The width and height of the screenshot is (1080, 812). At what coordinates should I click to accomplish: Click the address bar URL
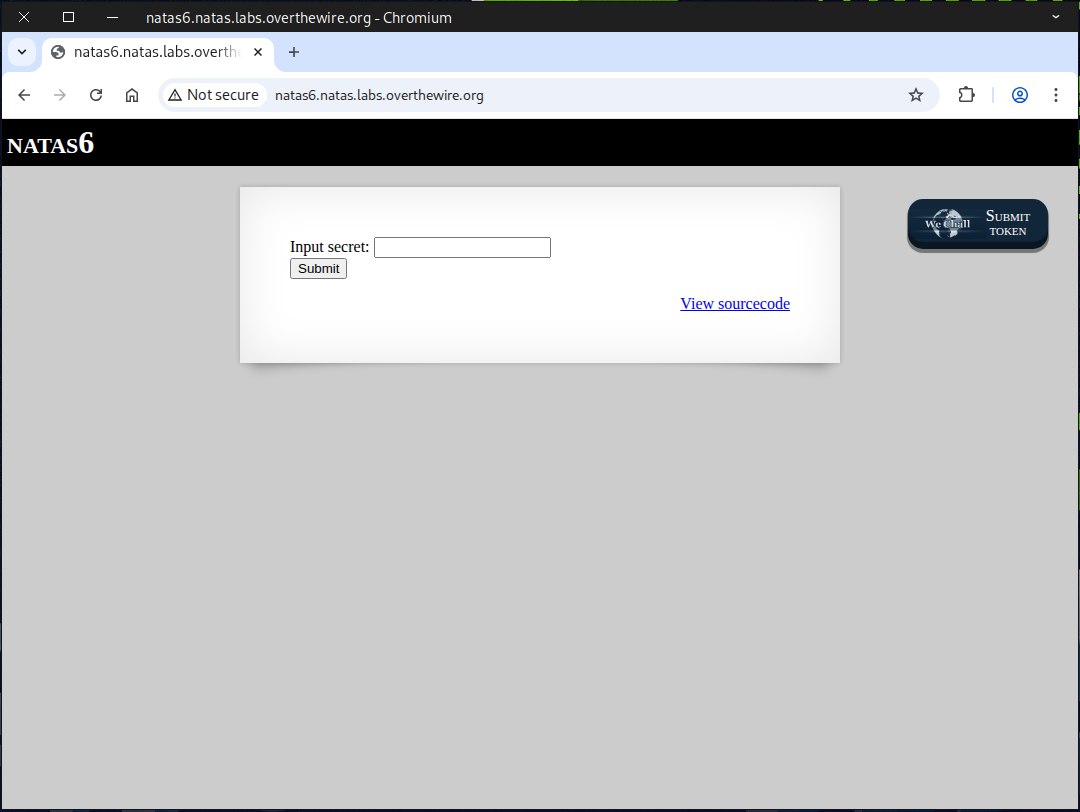coord(380,95)
